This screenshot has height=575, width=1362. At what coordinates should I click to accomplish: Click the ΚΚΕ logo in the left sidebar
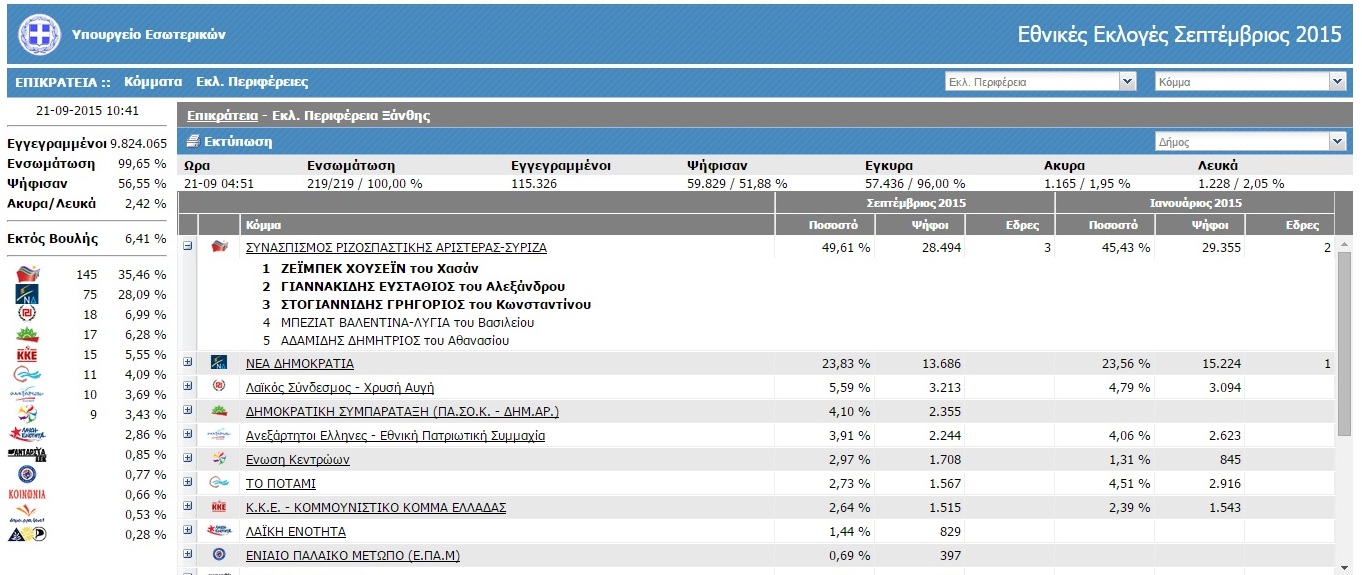pyautogui.click(x=28, y=354)
